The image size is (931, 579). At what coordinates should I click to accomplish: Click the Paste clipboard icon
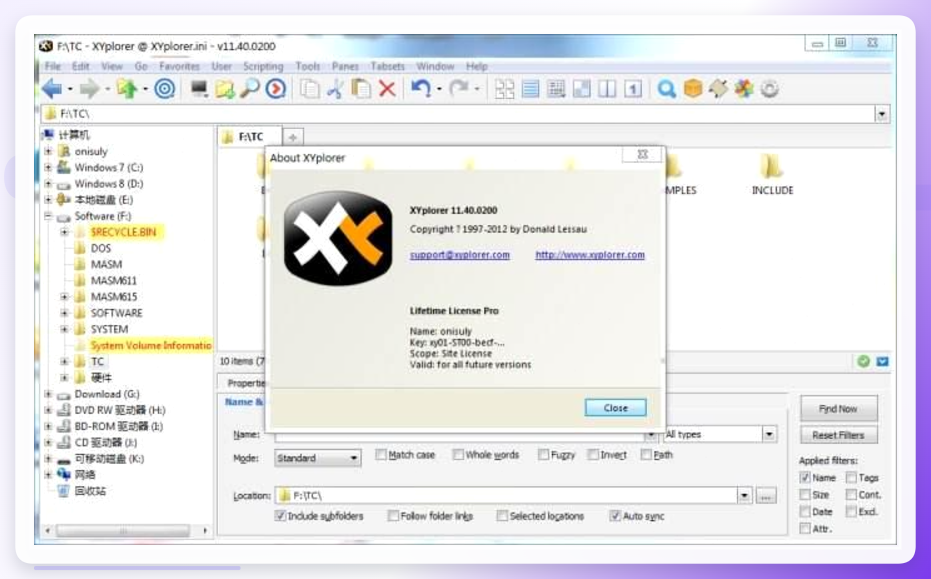point(361,89)
